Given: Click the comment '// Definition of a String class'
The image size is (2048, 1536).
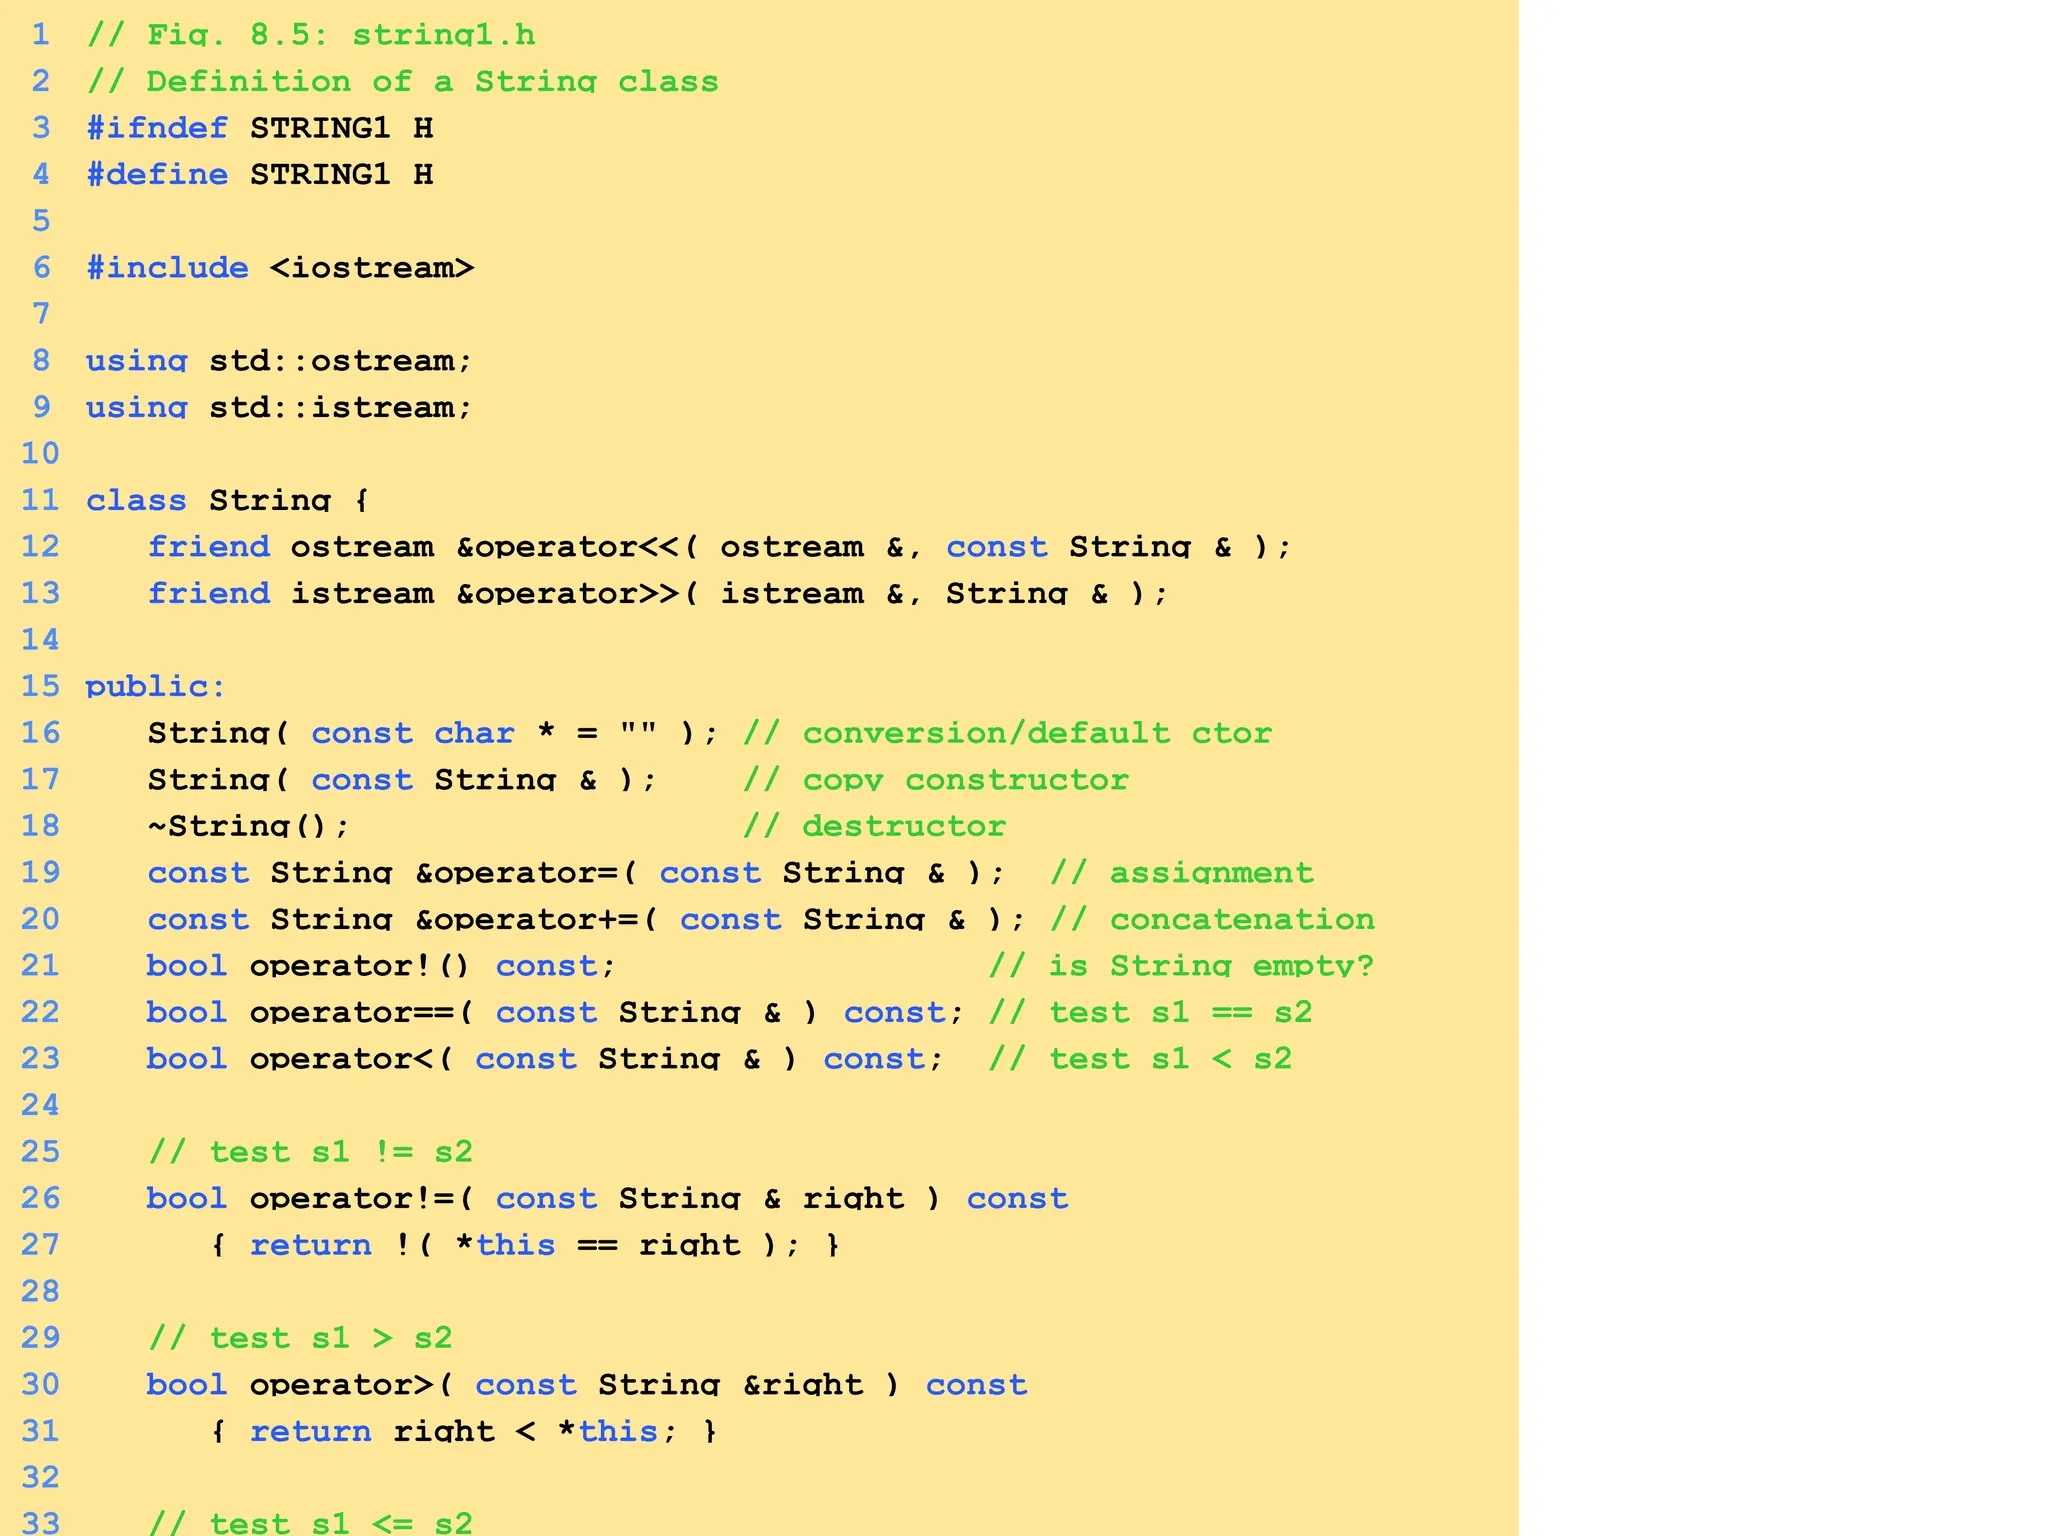Looking at the screenshot, I should pos(402,81).
